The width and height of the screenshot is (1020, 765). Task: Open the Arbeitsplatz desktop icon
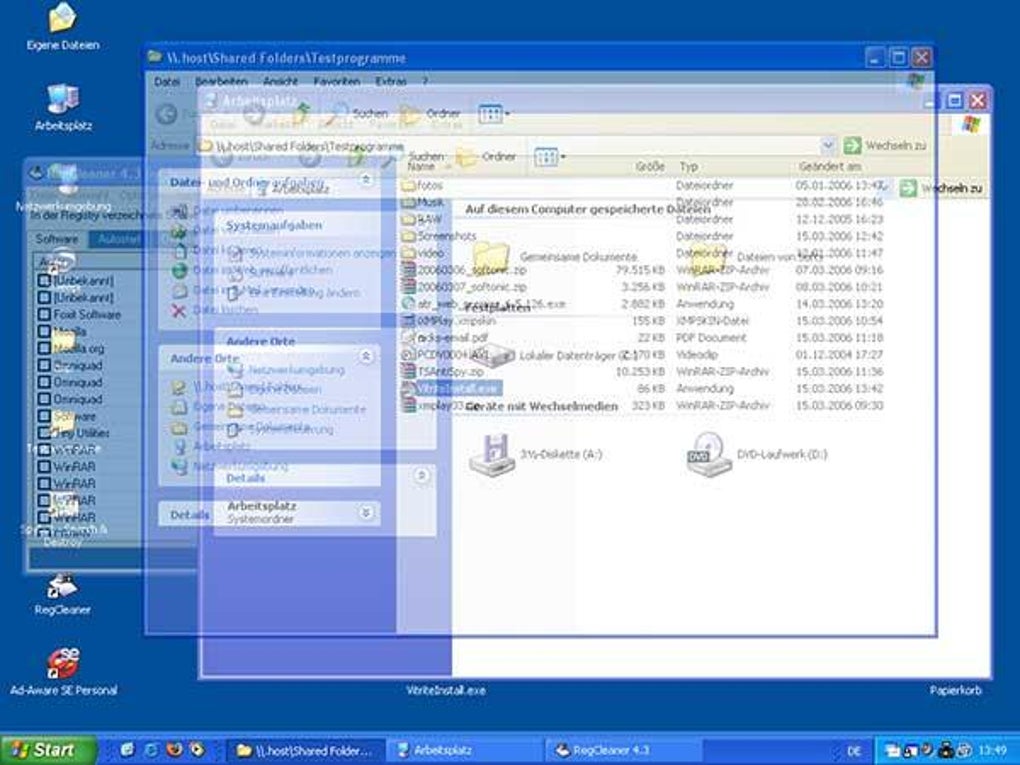63,107
